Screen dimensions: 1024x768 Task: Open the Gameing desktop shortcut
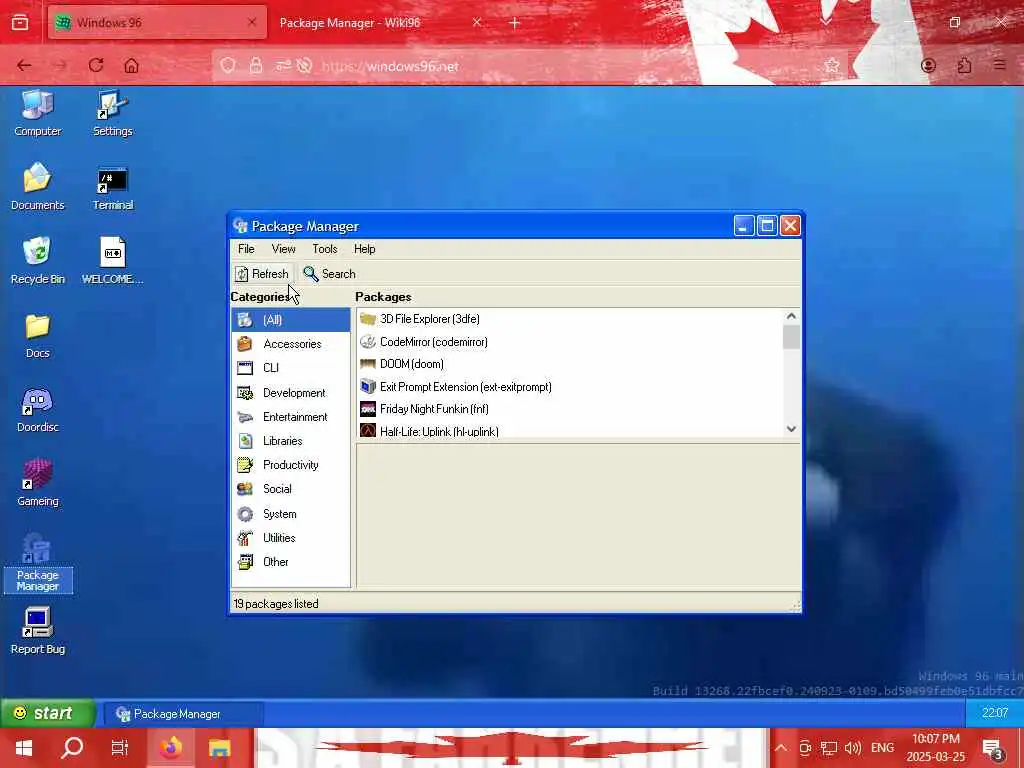pos(37,483)
